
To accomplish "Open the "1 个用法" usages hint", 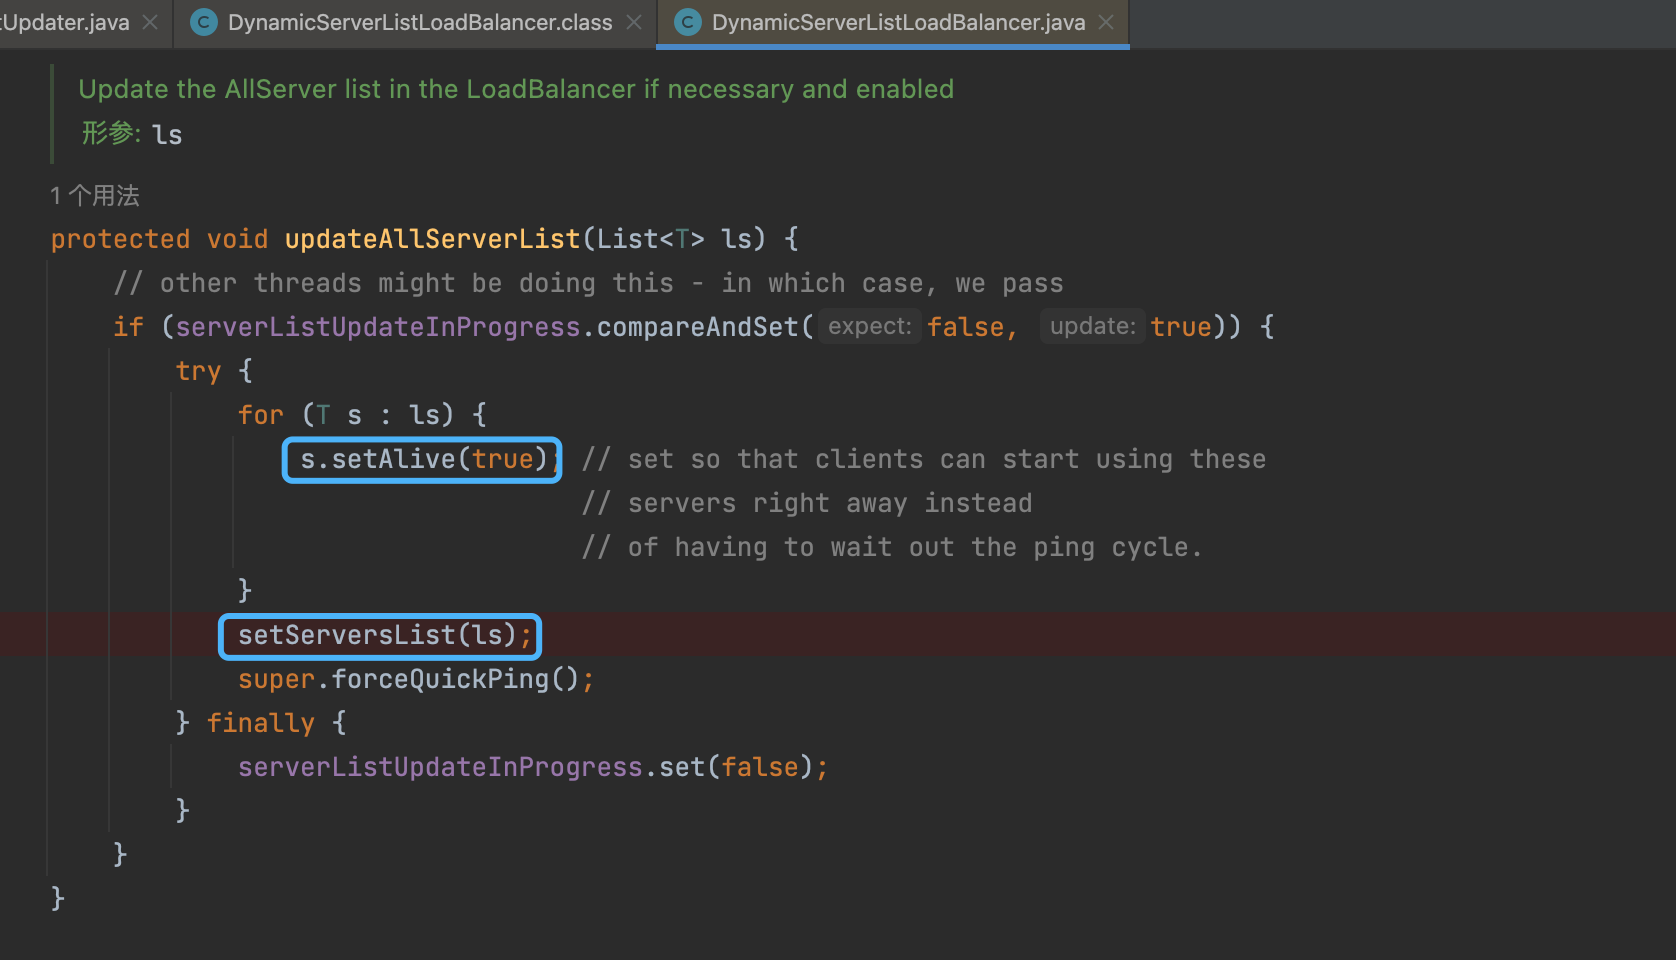I will (x=95, y=195).
